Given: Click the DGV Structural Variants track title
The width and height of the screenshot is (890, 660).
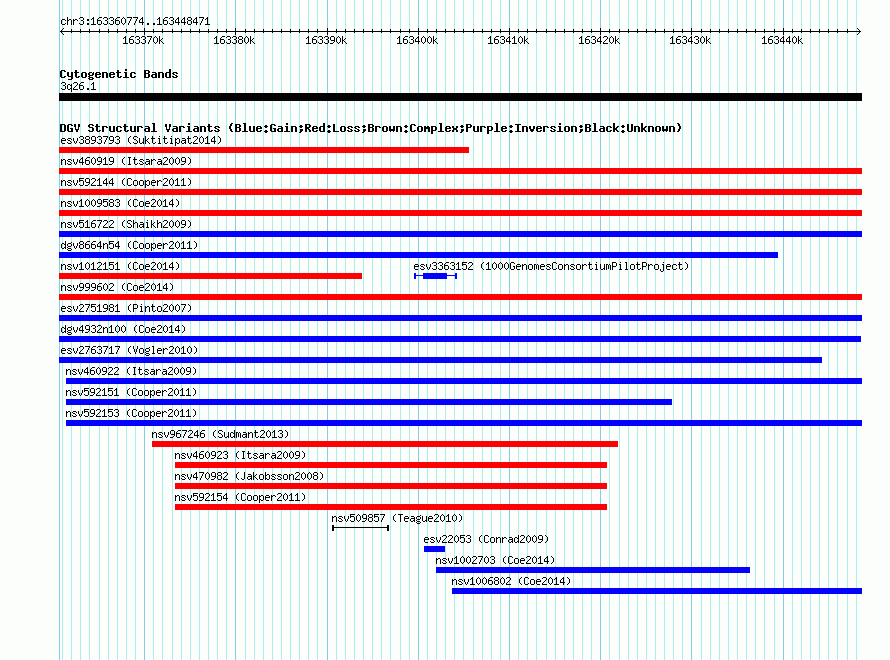Looking at the screenshot, I should pos(371,128).
